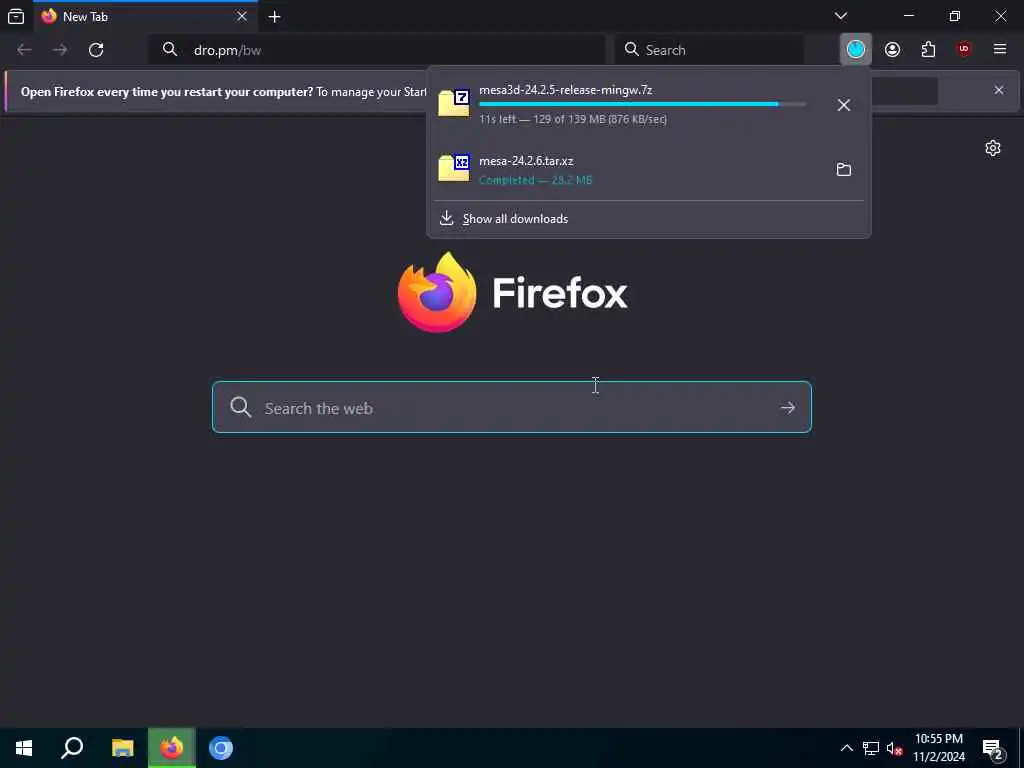1024x768 pixels.
Task: Dismiss the startup notification bar
Action: click(x=999, y=90)
